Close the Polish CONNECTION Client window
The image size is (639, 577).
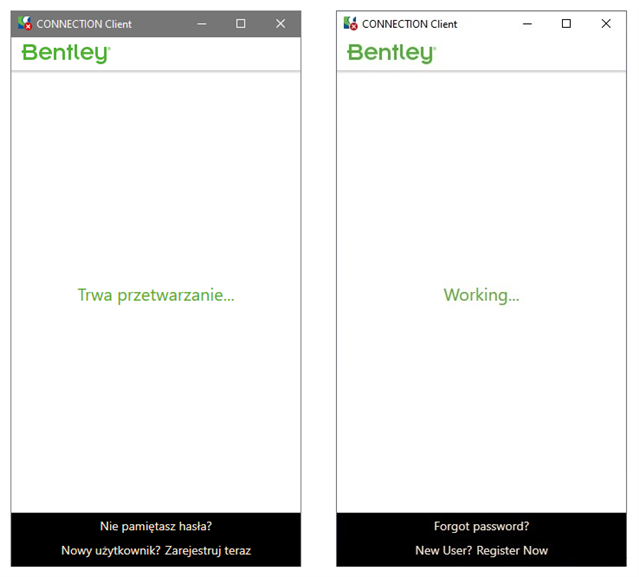(280, 24)
